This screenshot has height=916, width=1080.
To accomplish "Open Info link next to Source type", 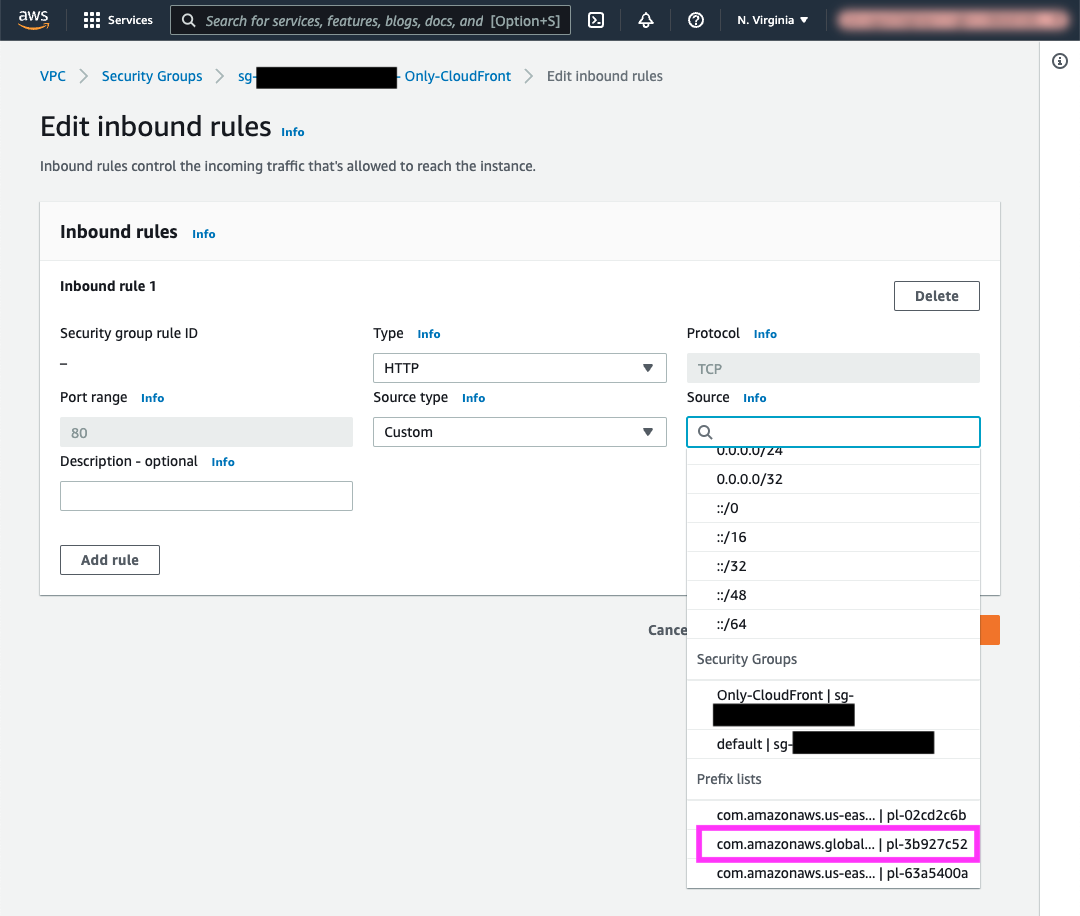I will coord(473,398).
